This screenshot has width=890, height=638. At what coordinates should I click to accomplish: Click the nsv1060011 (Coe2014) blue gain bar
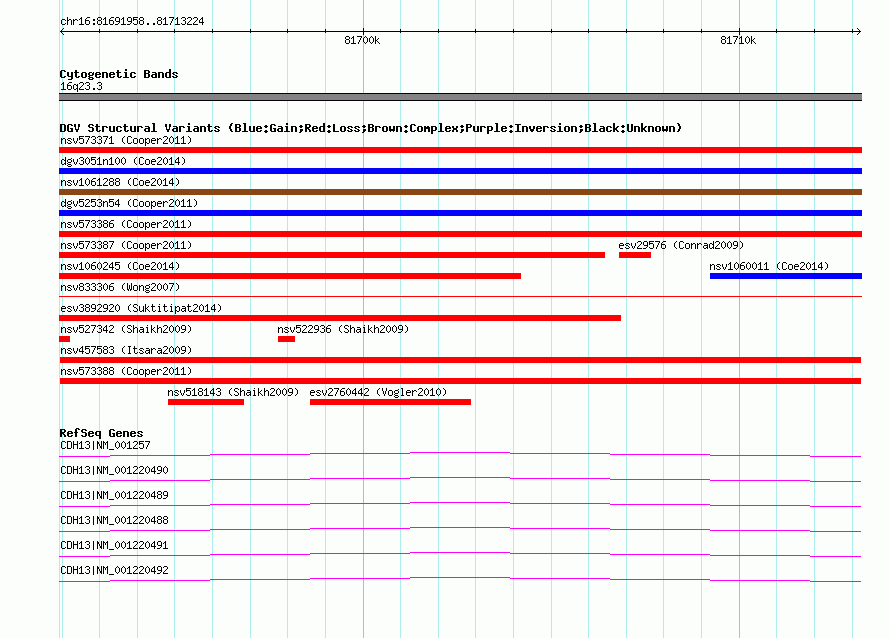pyautogui.click(x=786, y=276)
